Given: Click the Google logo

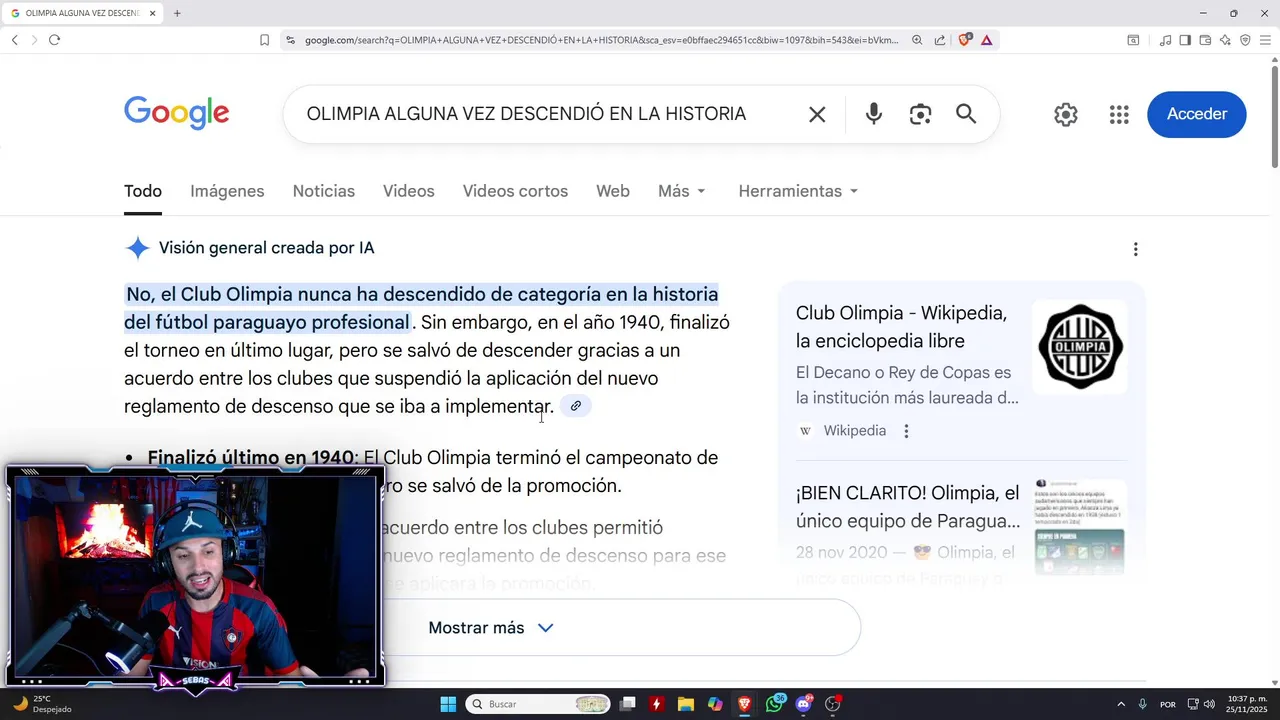Looking at the screenshot, I should tap(177, 113).
